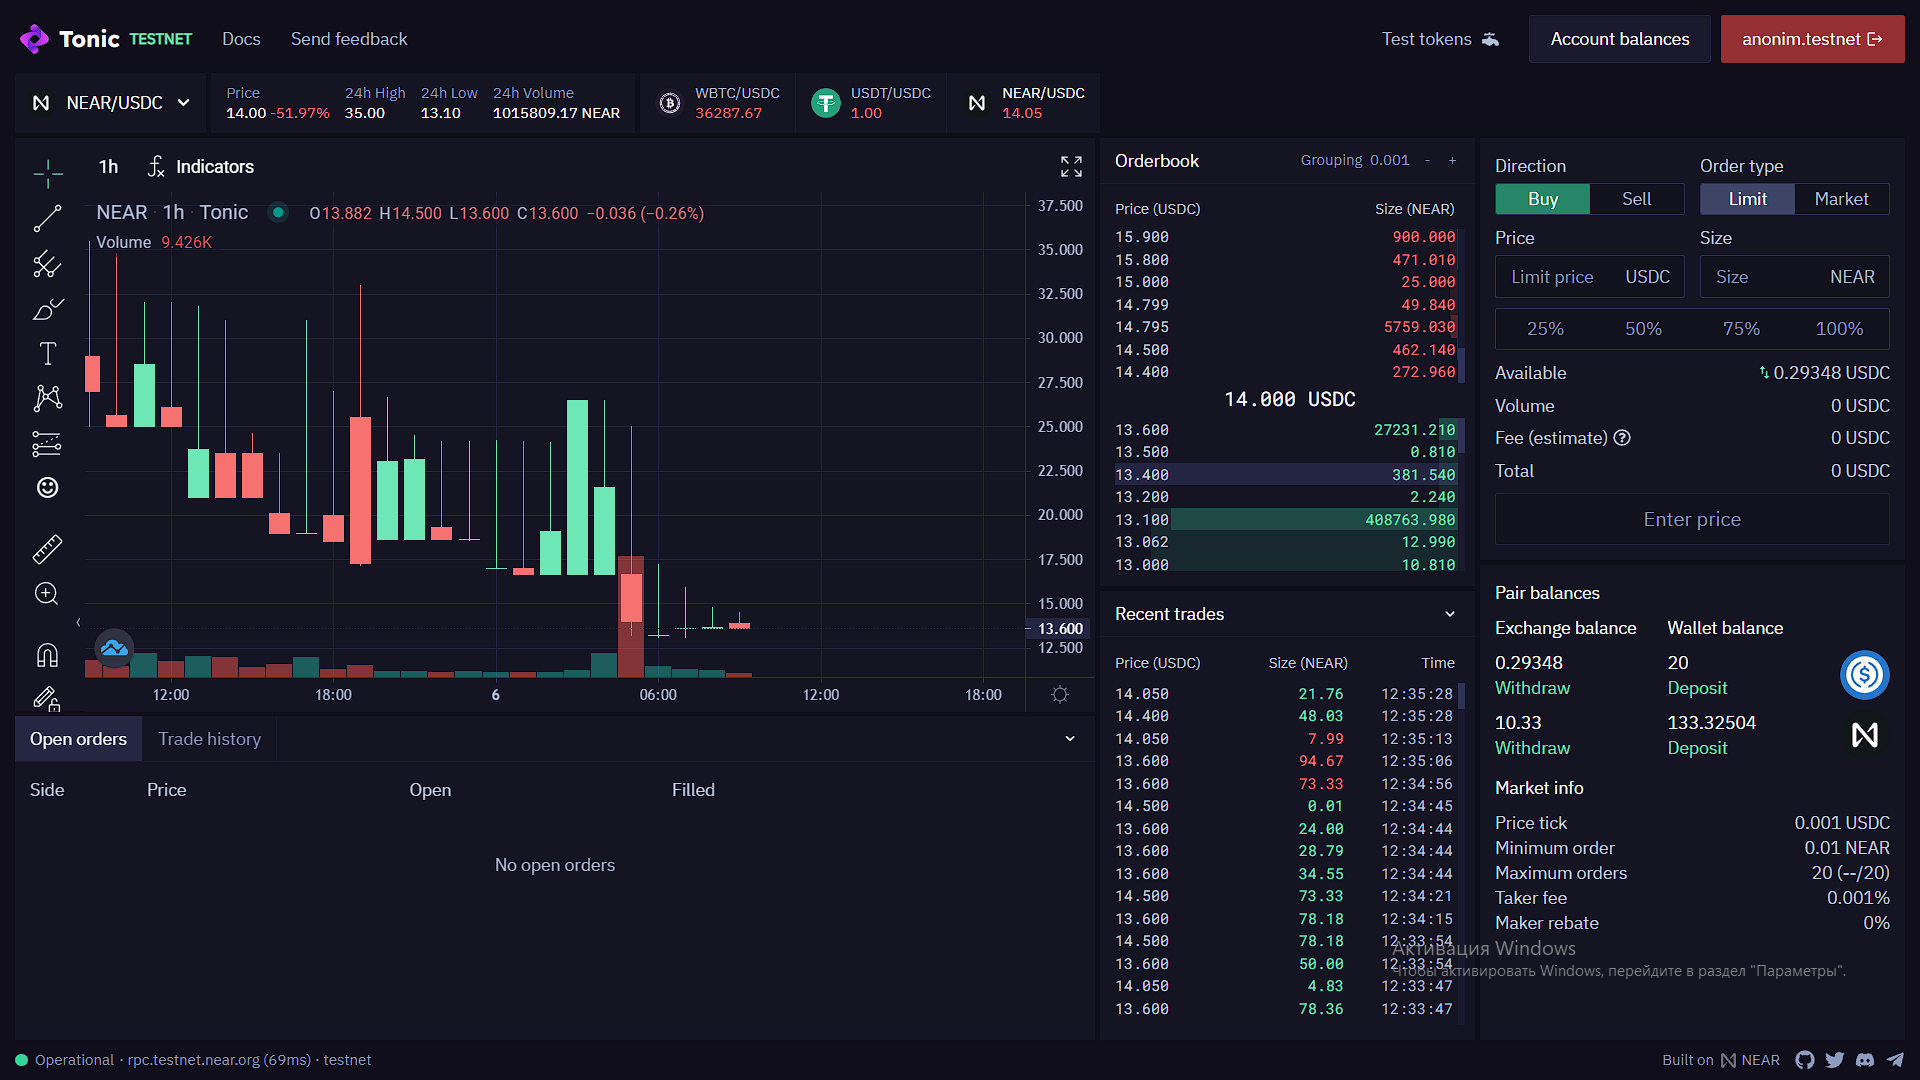Switch direction to Sell
1920x1080 pixels.
(x=1636, y=199)
